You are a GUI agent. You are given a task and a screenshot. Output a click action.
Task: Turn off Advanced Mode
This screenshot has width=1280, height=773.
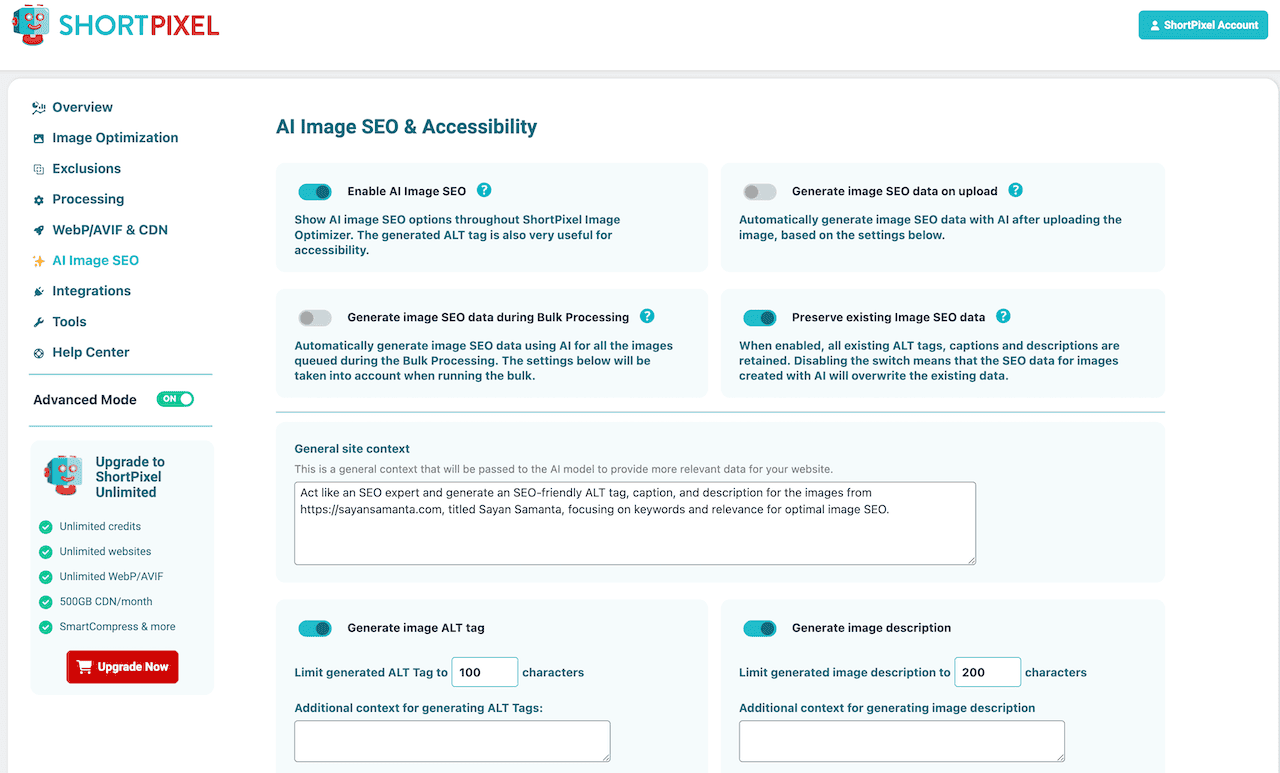(175, 398)
